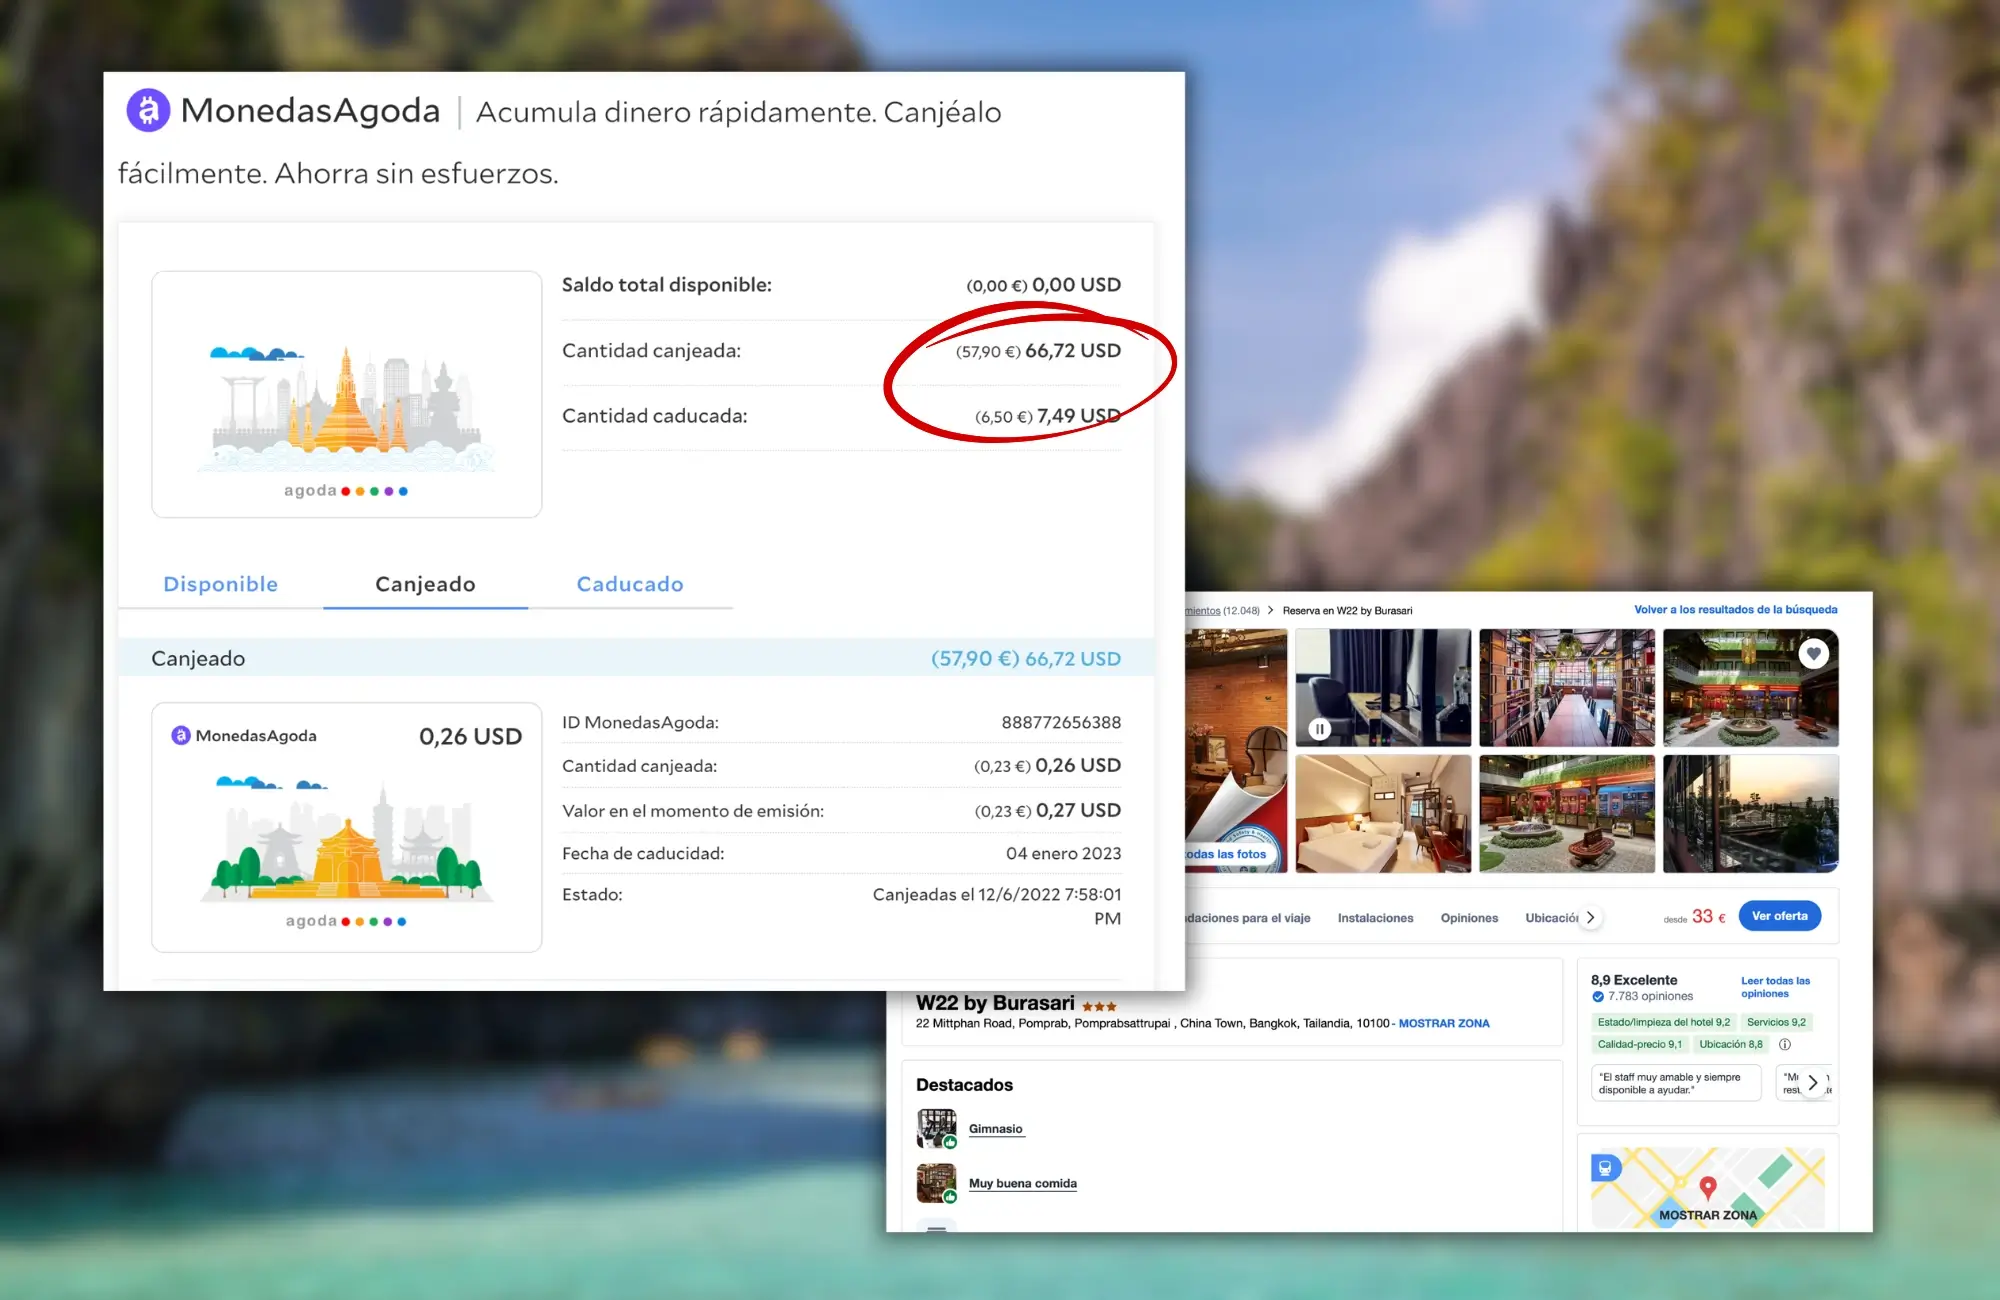The image size is (2000, 1300).
Task: Switch to the Disponible tab
Action: click(x=221, y=584)
